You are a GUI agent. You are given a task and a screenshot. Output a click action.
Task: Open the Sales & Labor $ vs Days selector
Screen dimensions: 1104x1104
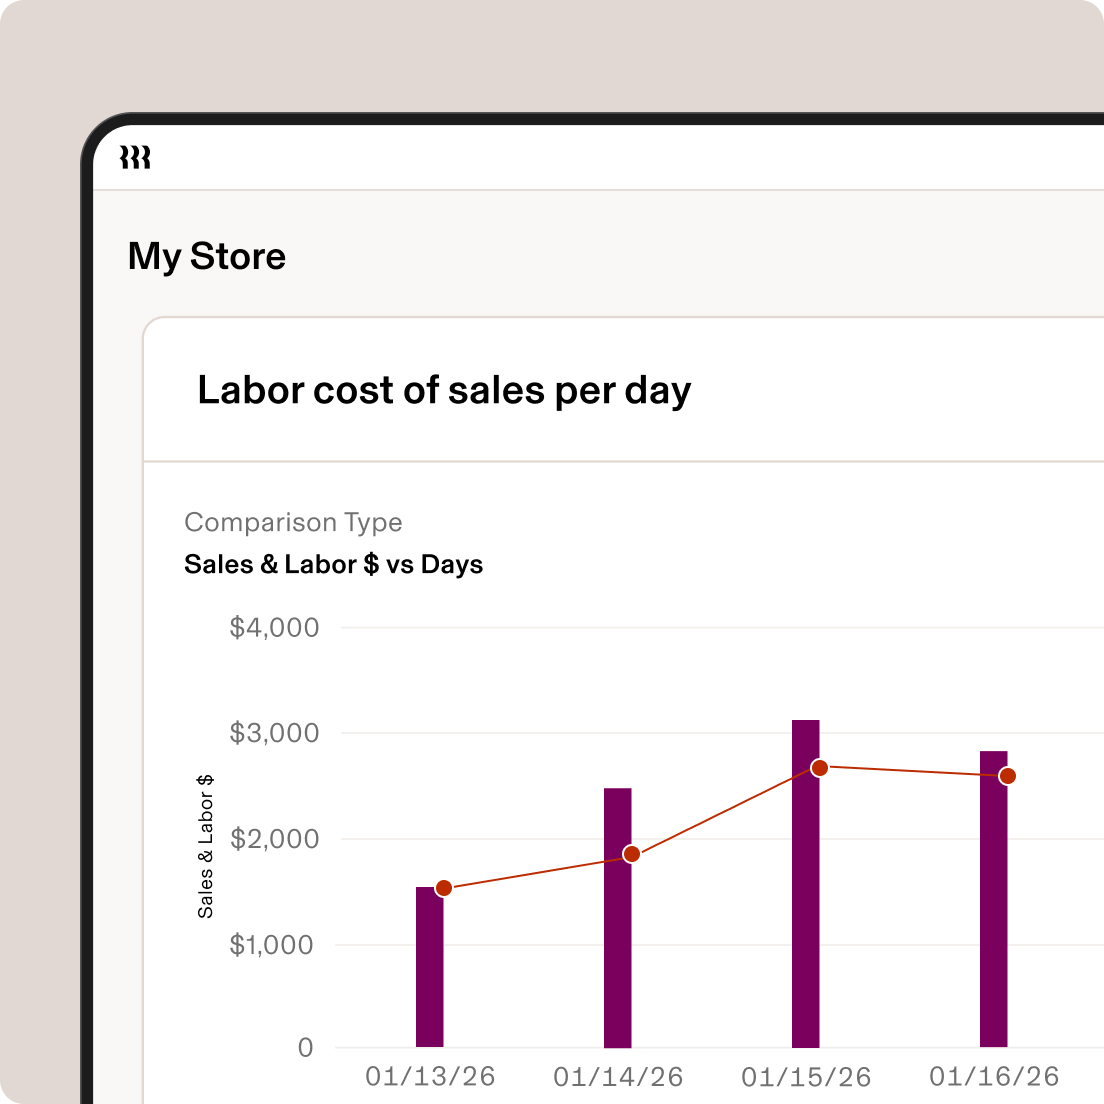(333, 564)
